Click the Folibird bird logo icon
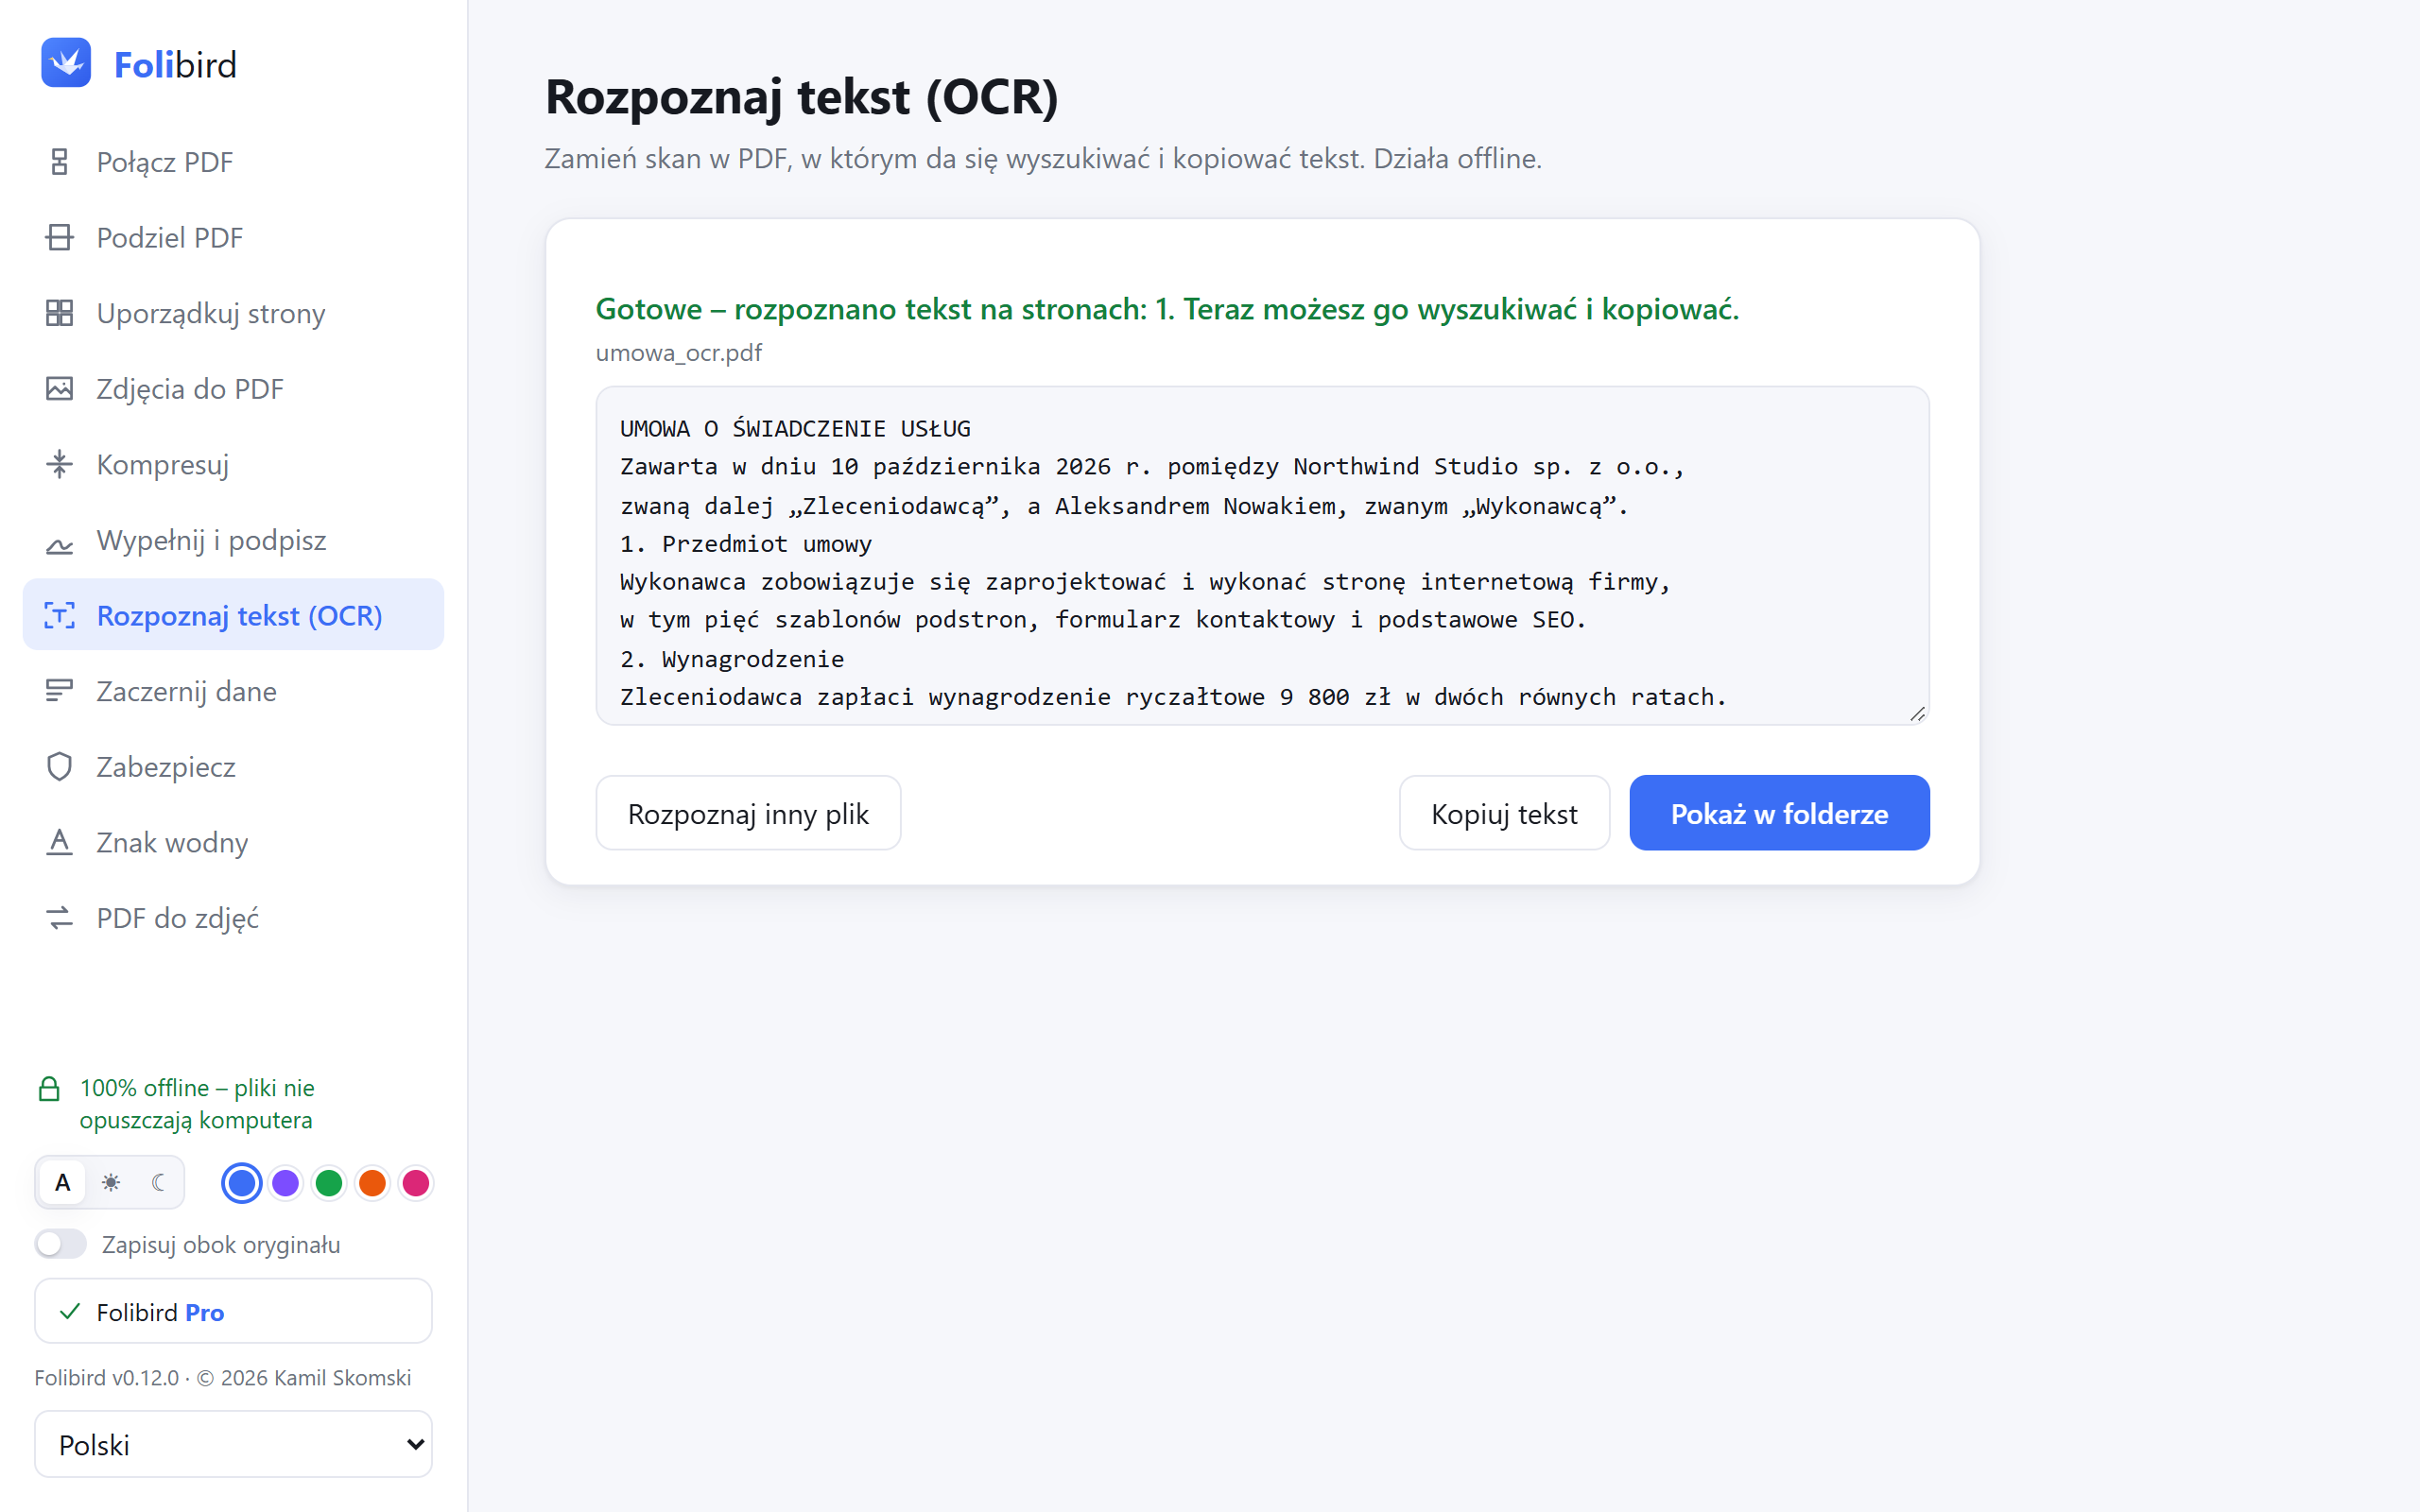 (x=66, y=63)
